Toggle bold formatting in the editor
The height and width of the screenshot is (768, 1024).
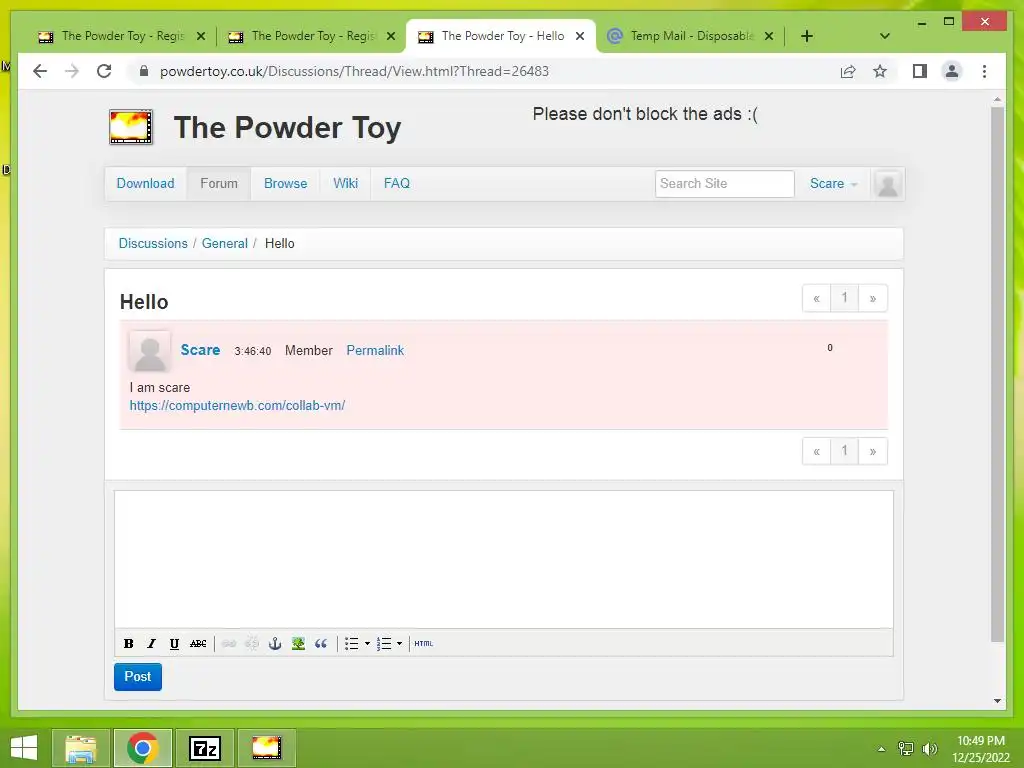(x=129, y=643)
